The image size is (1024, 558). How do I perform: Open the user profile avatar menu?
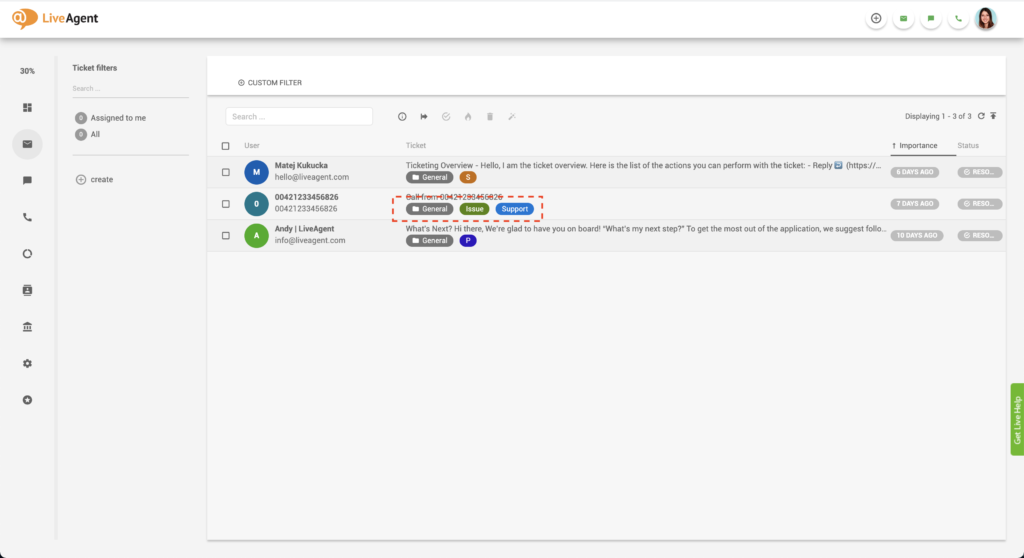986,18
